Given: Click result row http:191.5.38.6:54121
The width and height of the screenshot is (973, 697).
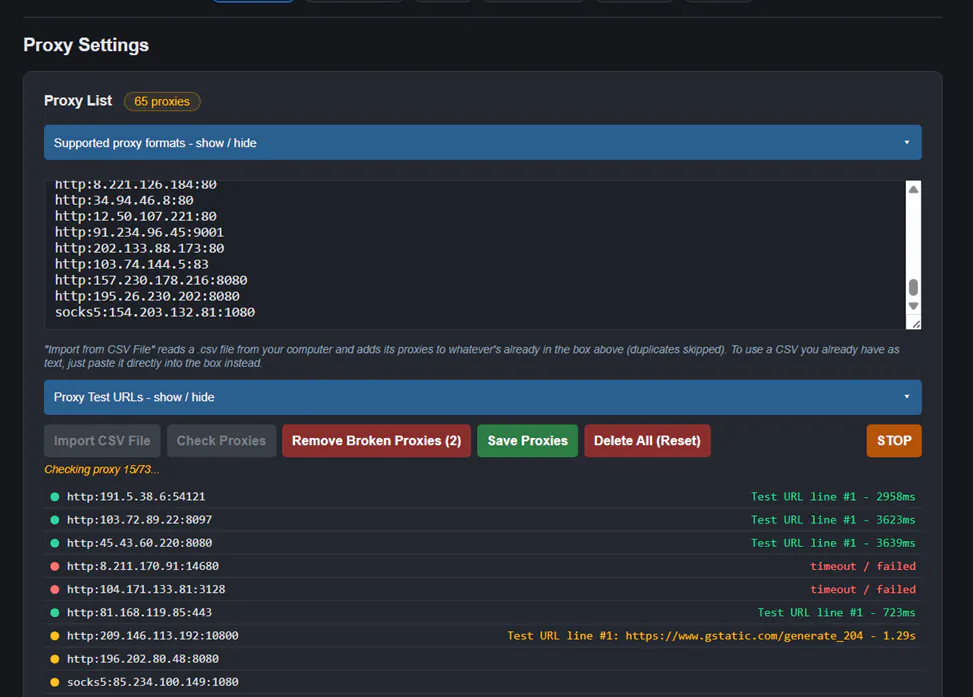Looking at the screenshot, I should (482, 497).
